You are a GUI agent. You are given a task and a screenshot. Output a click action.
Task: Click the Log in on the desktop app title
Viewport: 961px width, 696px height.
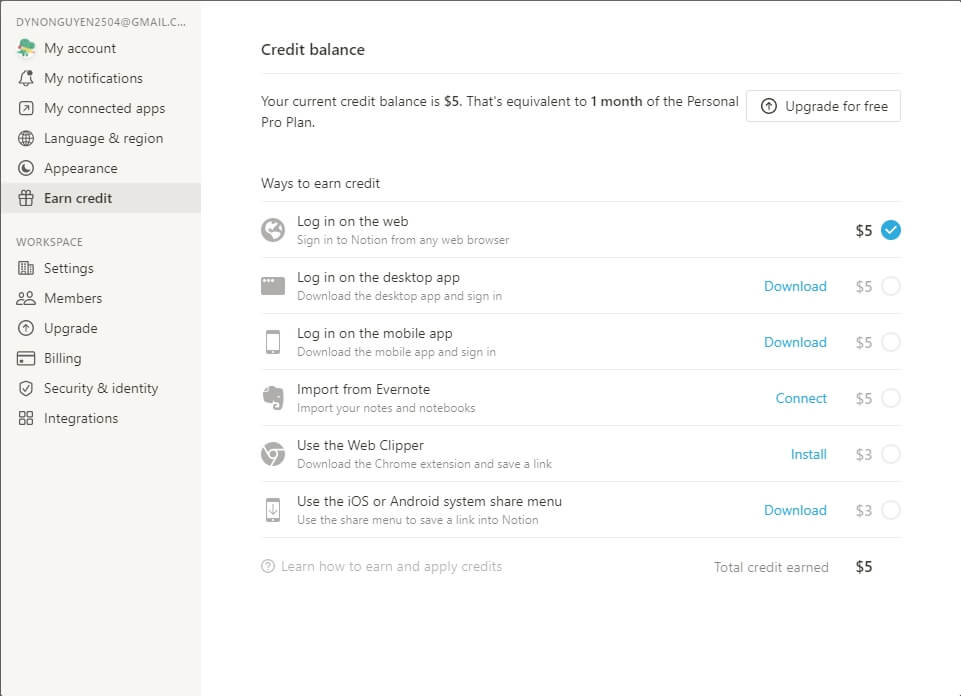(378, 278)
